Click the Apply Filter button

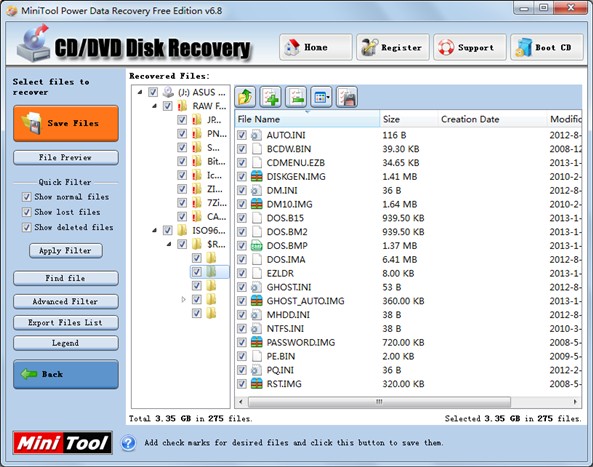click(66, 251)
